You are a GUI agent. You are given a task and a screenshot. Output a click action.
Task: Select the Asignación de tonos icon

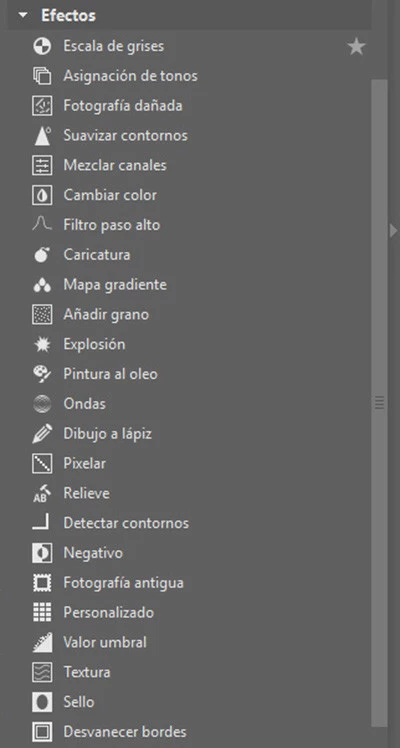[42, 76]
